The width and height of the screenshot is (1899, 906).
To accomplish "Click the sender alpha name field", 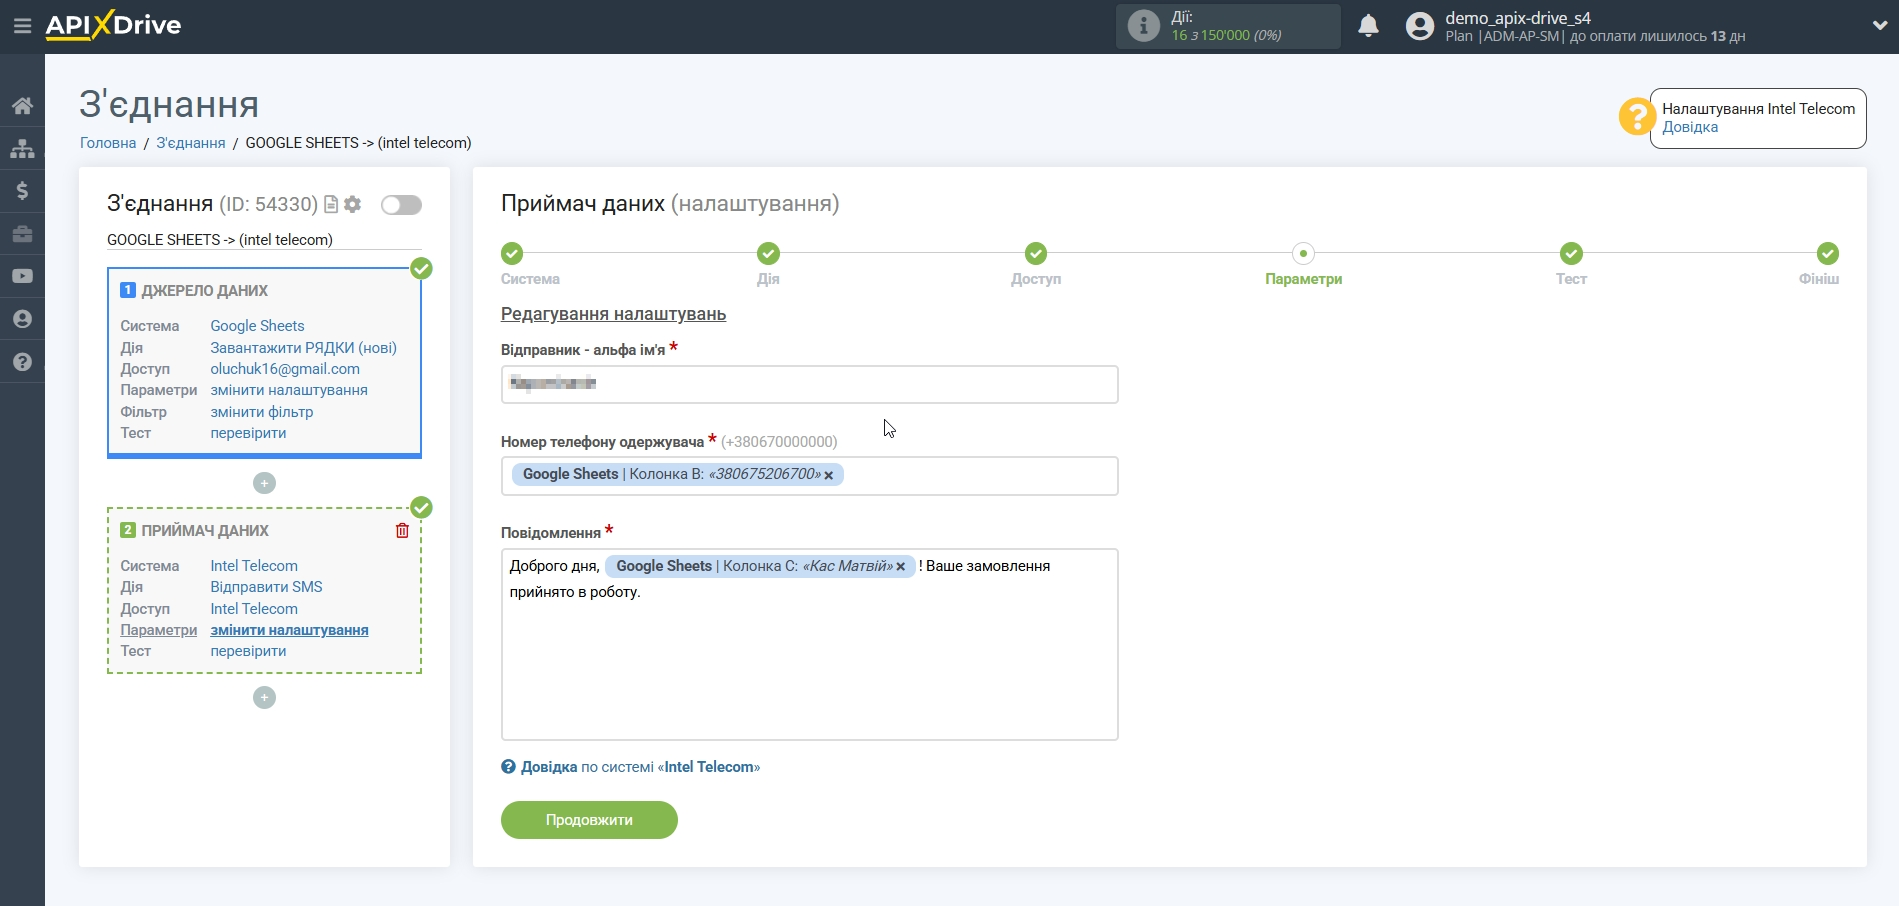I will [x=809, y=384].
